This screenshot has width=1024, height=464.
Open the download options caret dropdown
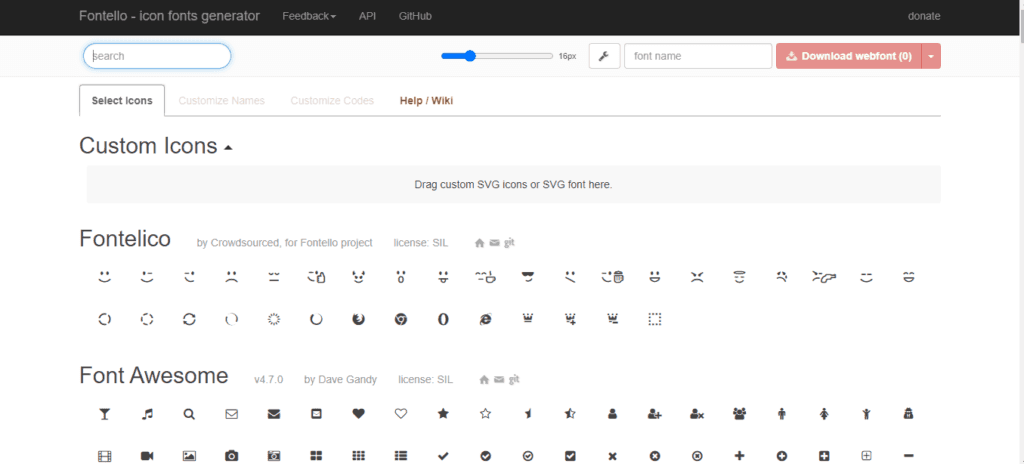pos(931,56)
